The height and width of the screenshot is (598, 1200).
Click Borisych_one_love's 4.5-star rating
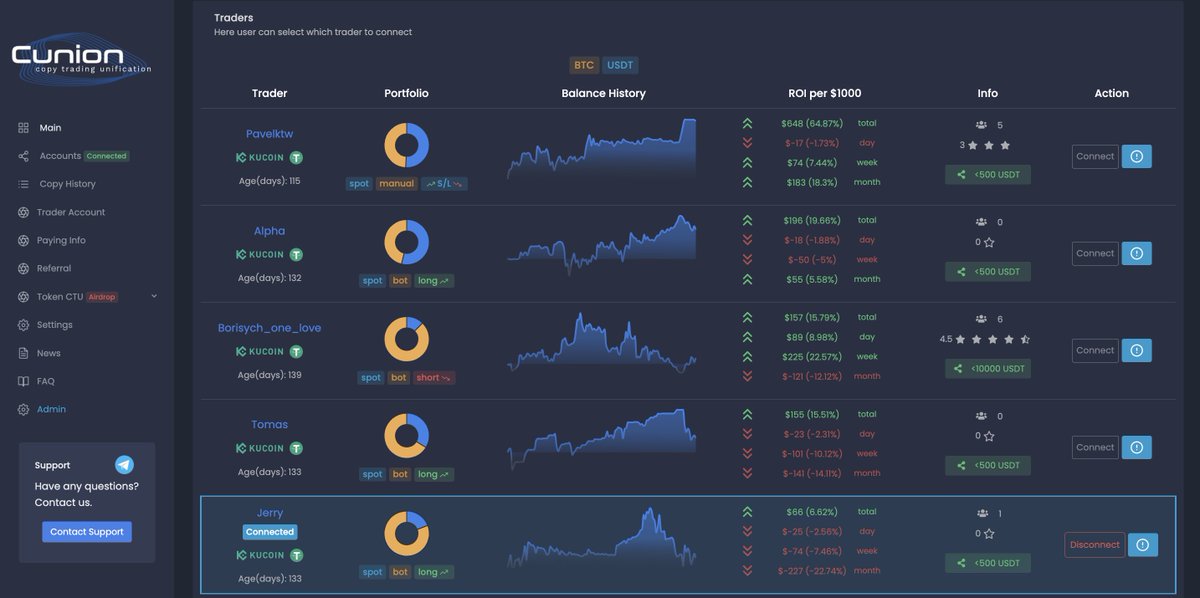click(985, 339)
